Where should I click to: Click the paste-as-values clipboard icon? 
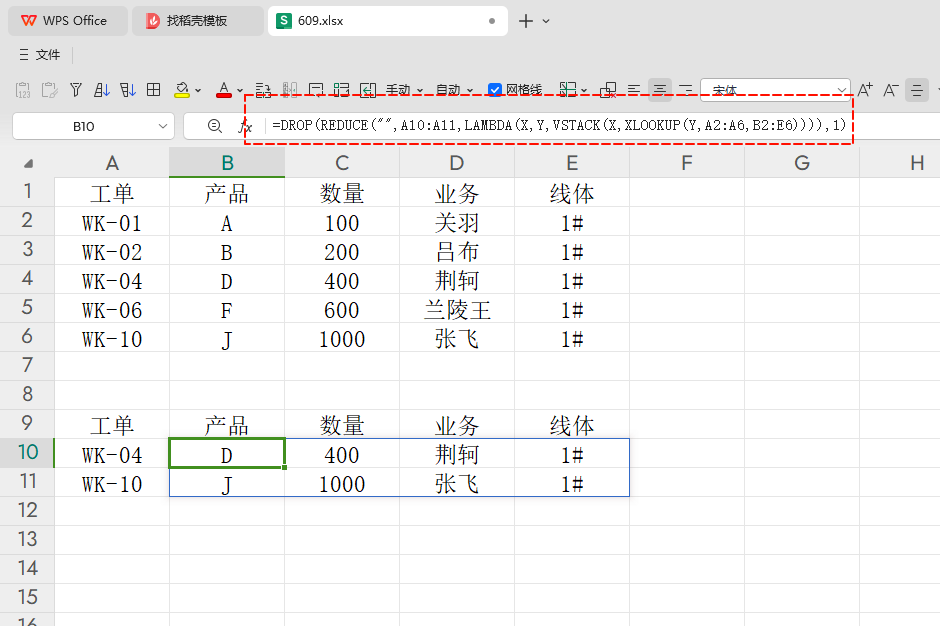pyautogui.click(x=23, y=90)
